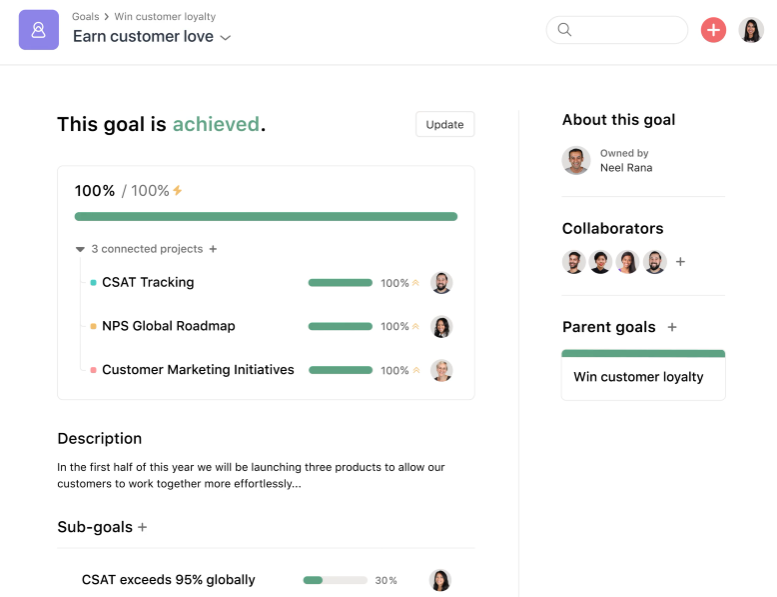This screenshot has height=597, width=777.
Task: Collapse the 3 connected projects list
Action: pyautogui.click(x=80, y=249)
